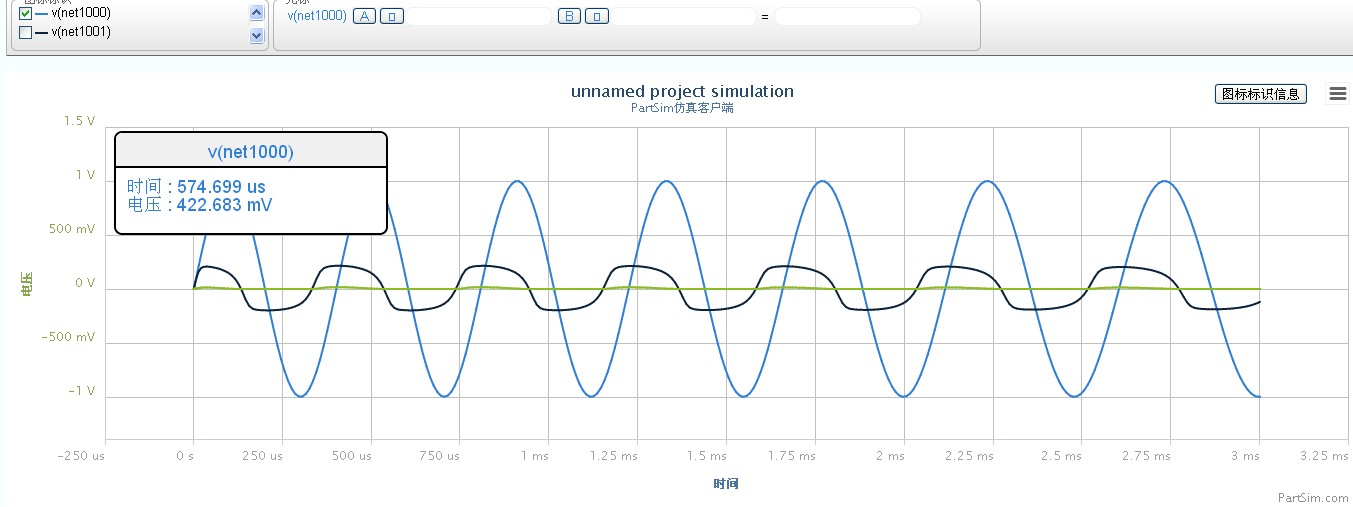Image resolution: width=1353 pixels, height=507 pixels.
Task: Click the 图标标识信息 button
Action: (x=1261, y=94)
